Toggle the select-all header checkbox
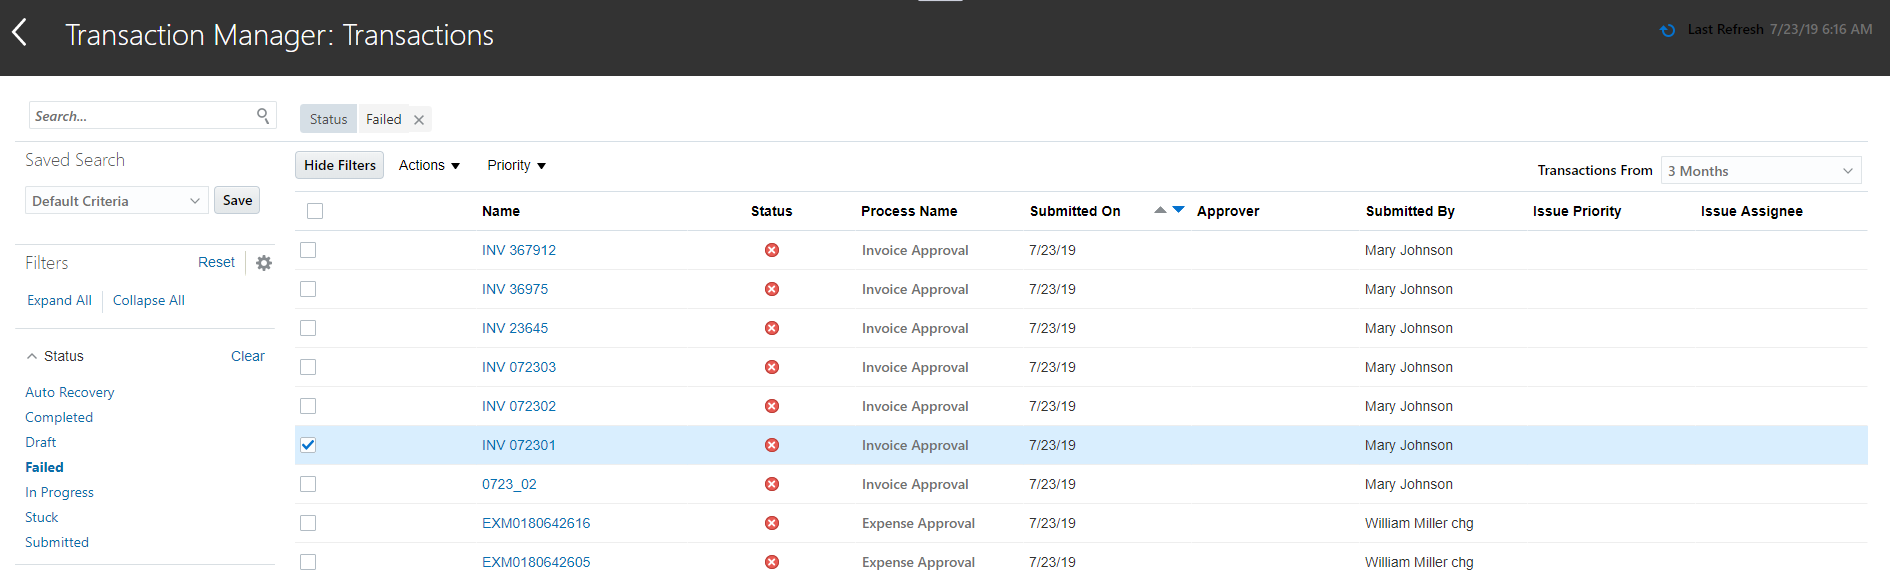This screenshot has height=572, width=1890. coord(315,211)
